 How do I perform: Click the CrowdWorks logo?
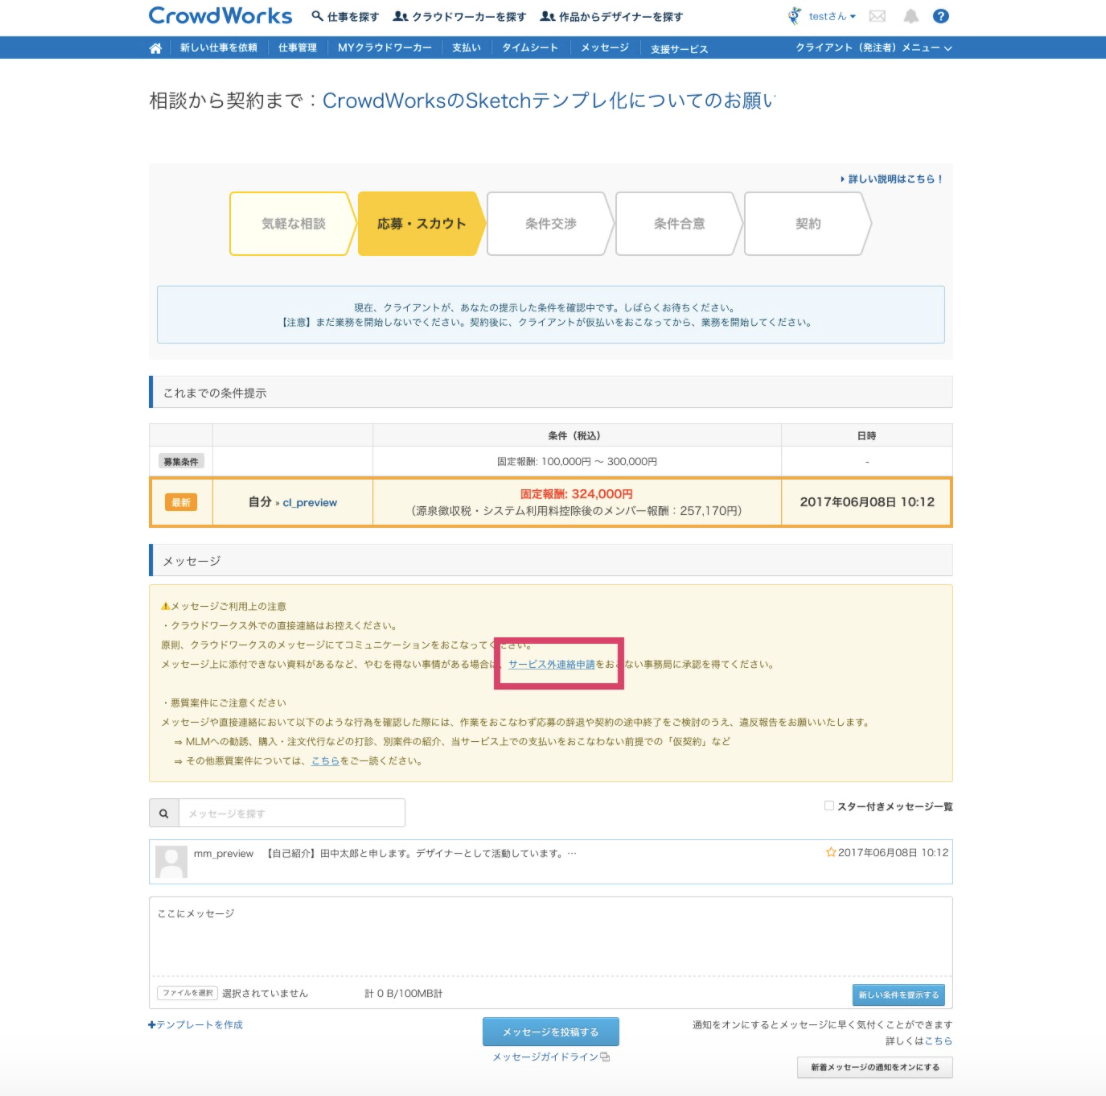pyautogui.click(x=220, y=16)
